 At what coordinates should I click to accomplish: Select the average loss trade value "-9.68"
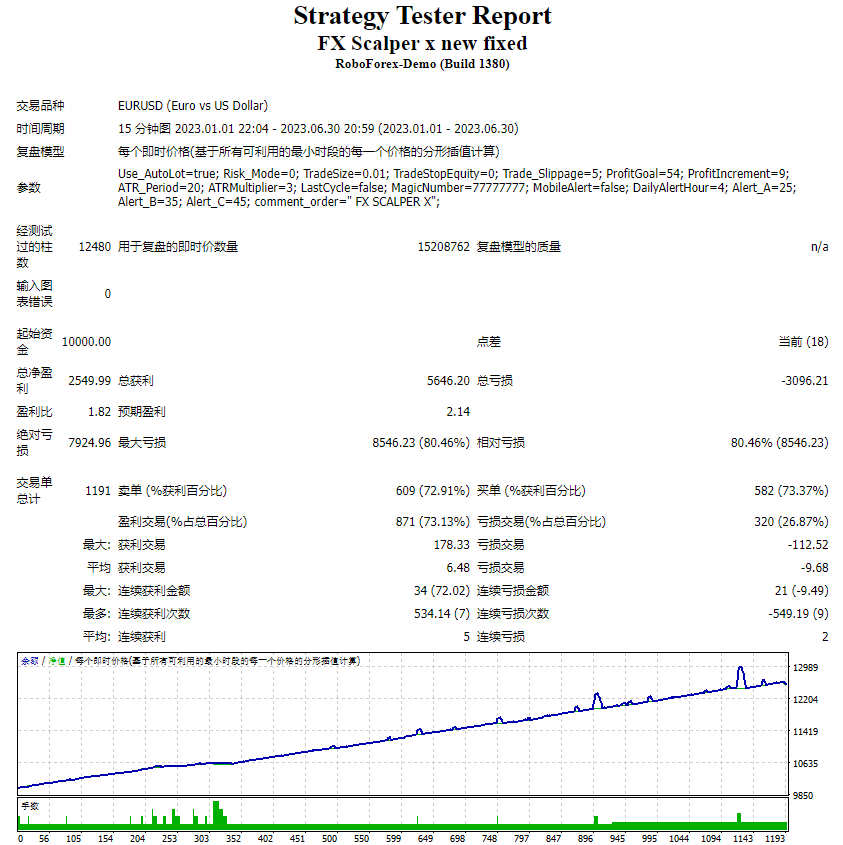tap(814, 568)
